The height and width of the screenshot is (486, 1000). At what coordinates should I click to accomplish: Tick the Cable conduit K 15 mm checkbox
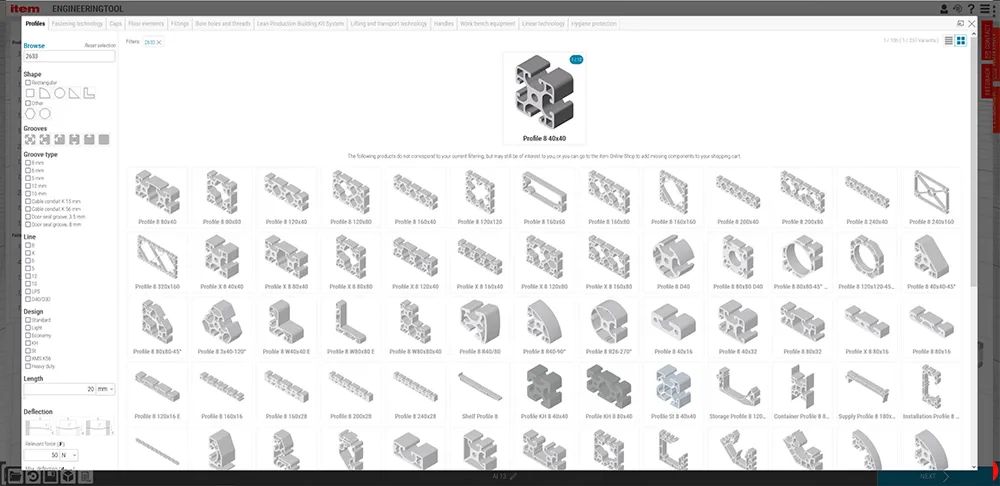click(27, 201)
